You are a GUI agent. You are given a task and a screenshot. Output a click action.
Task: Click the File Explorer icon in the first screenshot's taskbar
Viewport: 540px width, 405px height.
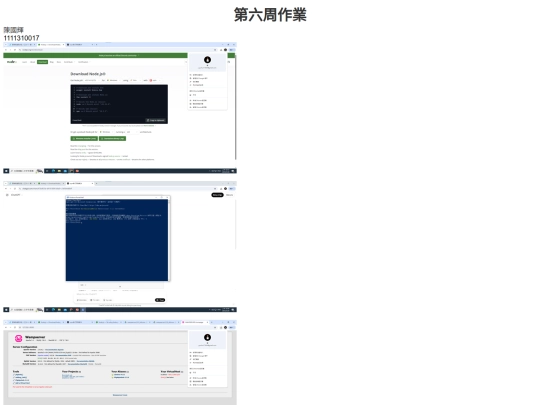coord(59,171)
